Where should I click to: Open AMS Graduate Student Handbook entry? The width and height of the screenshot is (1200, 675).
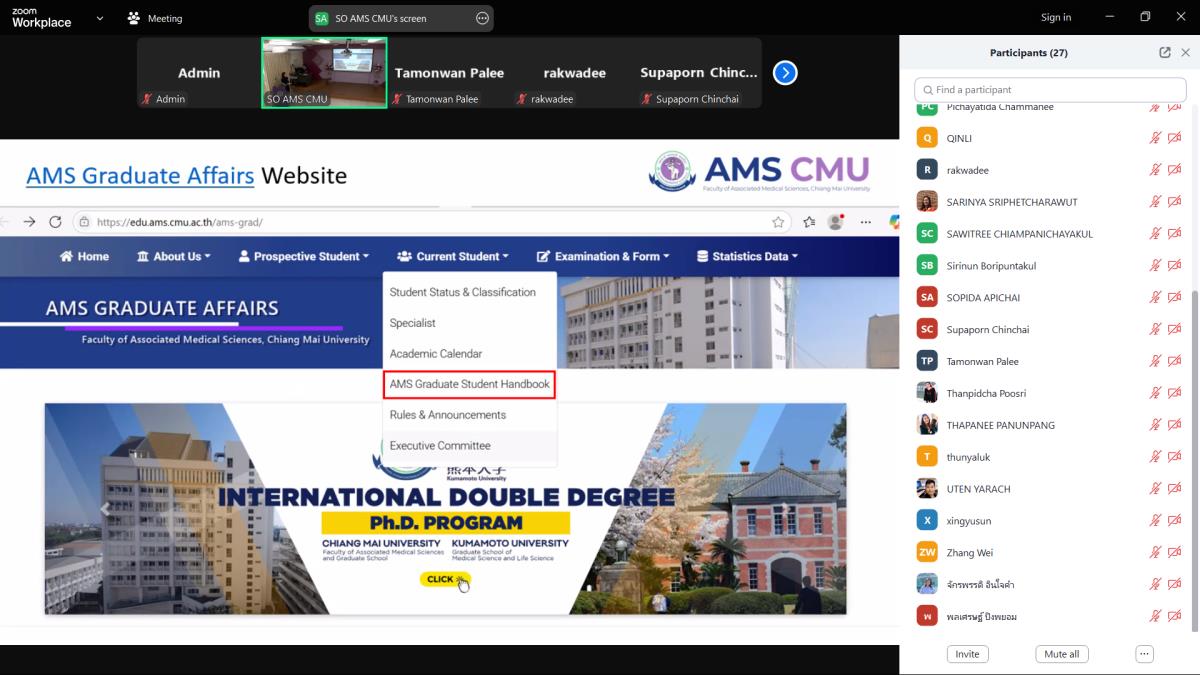pos(469,384)
